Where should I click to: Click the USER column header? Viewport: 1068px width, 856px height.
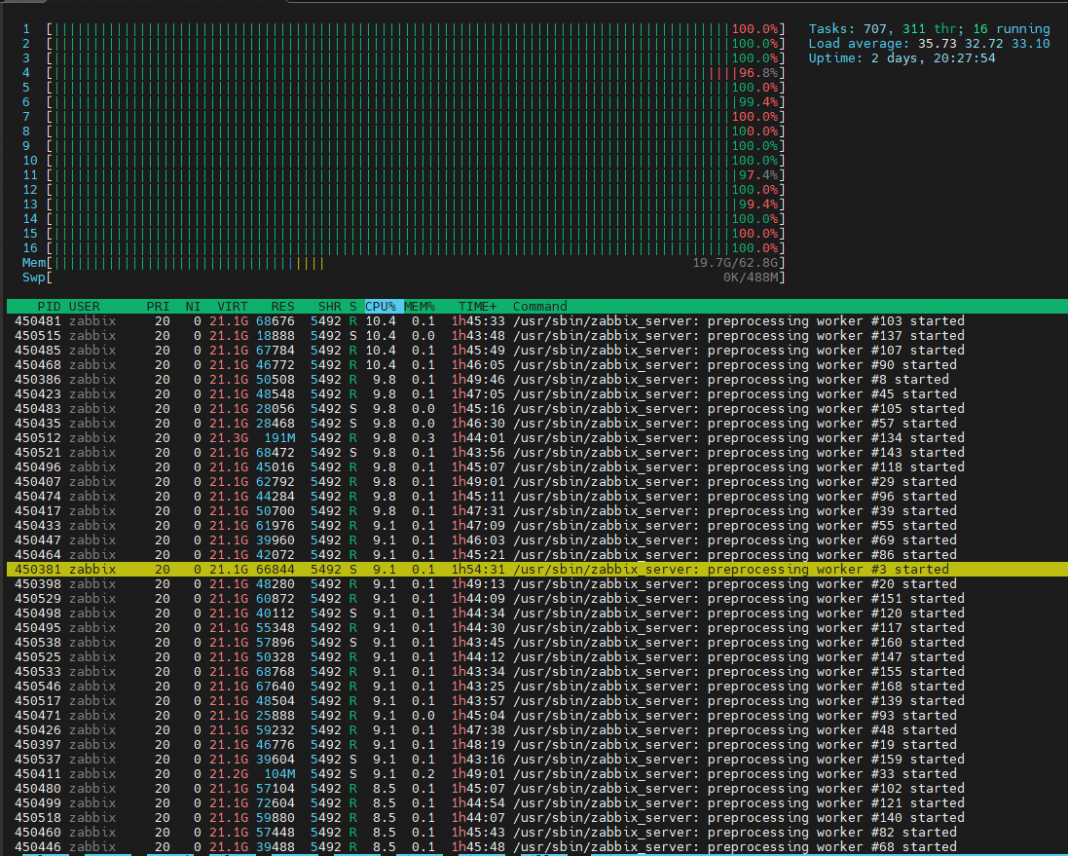point(84,306)
